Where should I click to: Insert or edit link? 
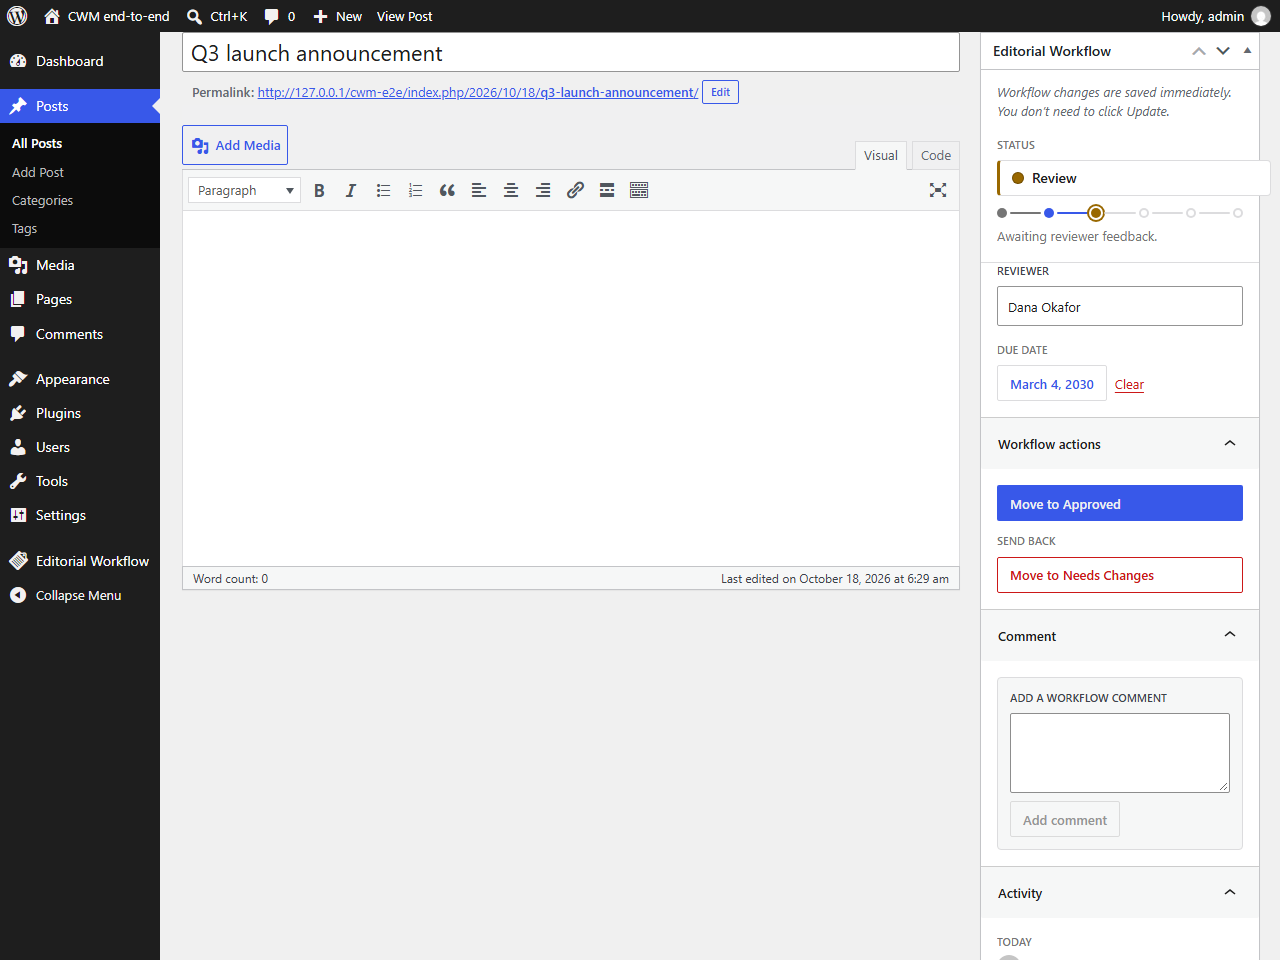point(575,190)
